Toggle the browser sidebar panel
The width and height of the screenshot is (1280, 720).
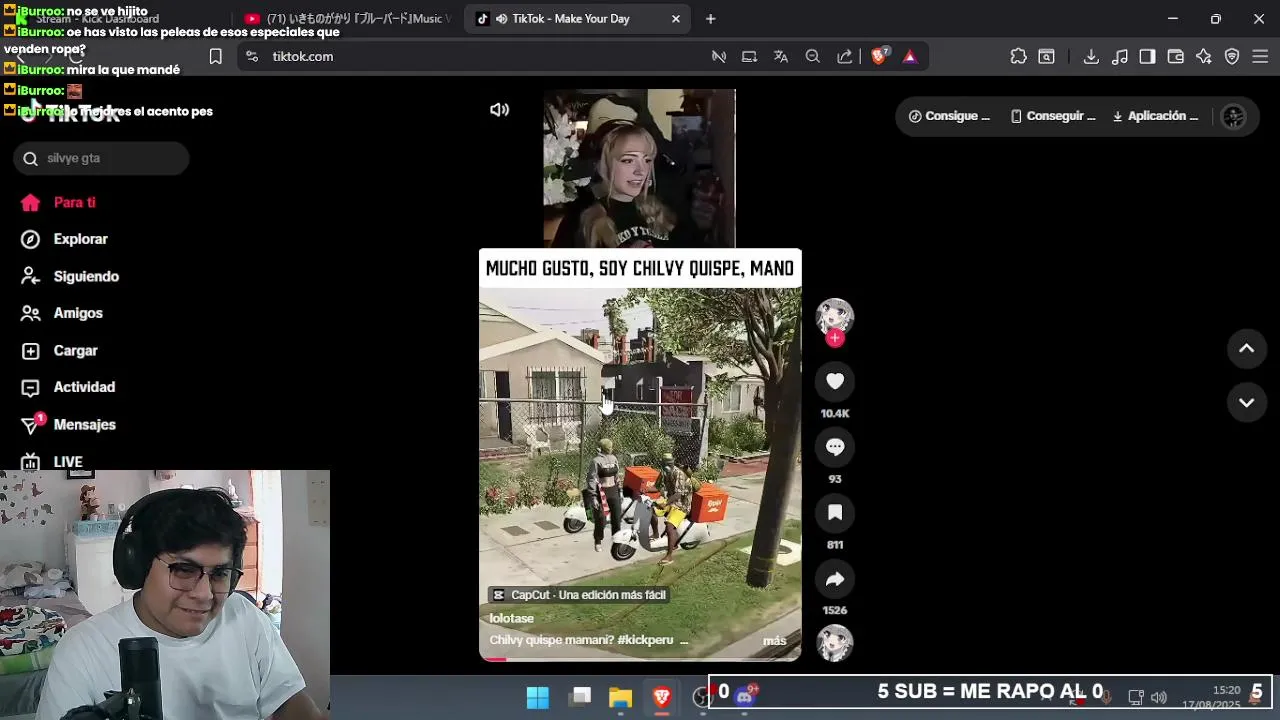coord(1147,57)
